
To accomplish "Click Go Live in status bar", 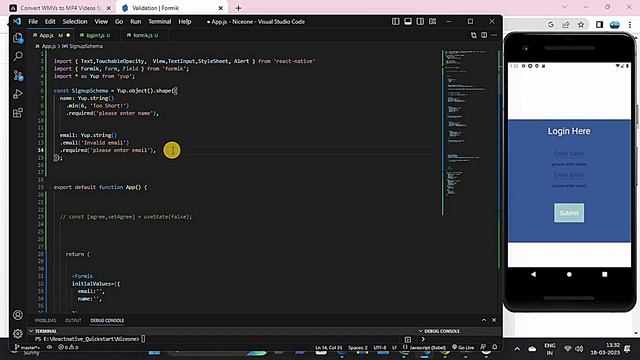I will [x=463, y=347].
